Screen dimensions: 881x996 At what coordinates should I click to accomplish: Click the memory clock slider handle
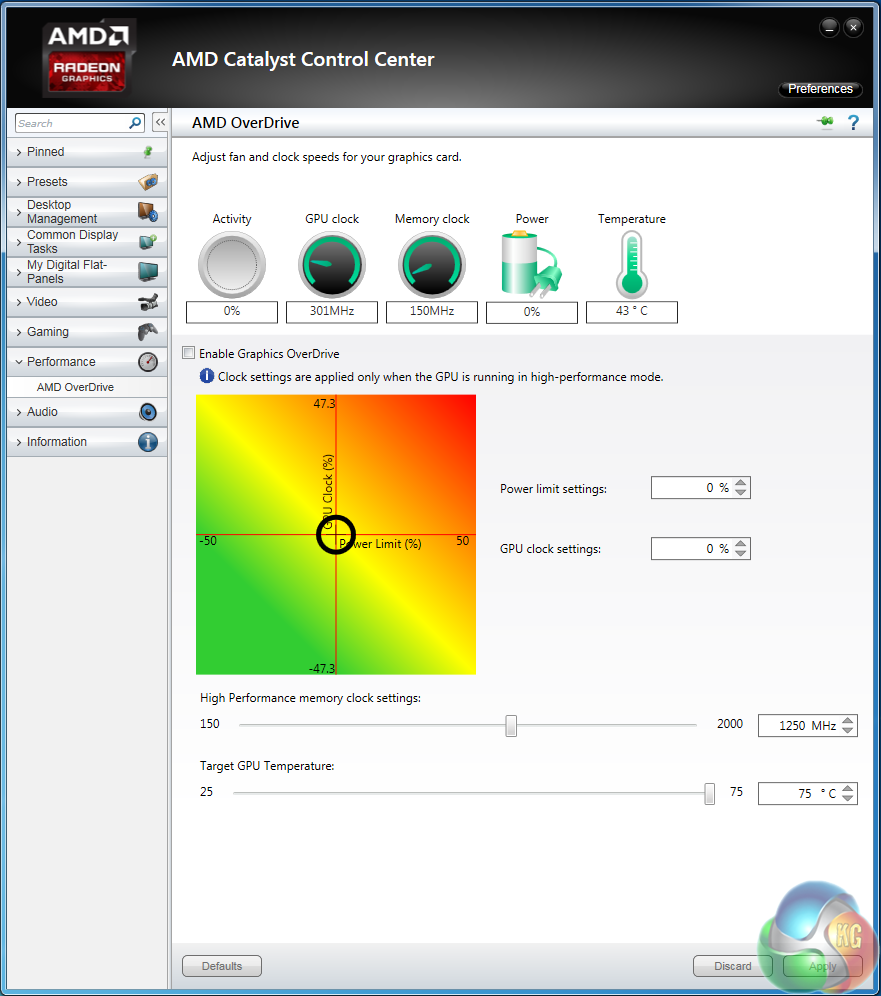pyautogui.click(x=511, y=725)
